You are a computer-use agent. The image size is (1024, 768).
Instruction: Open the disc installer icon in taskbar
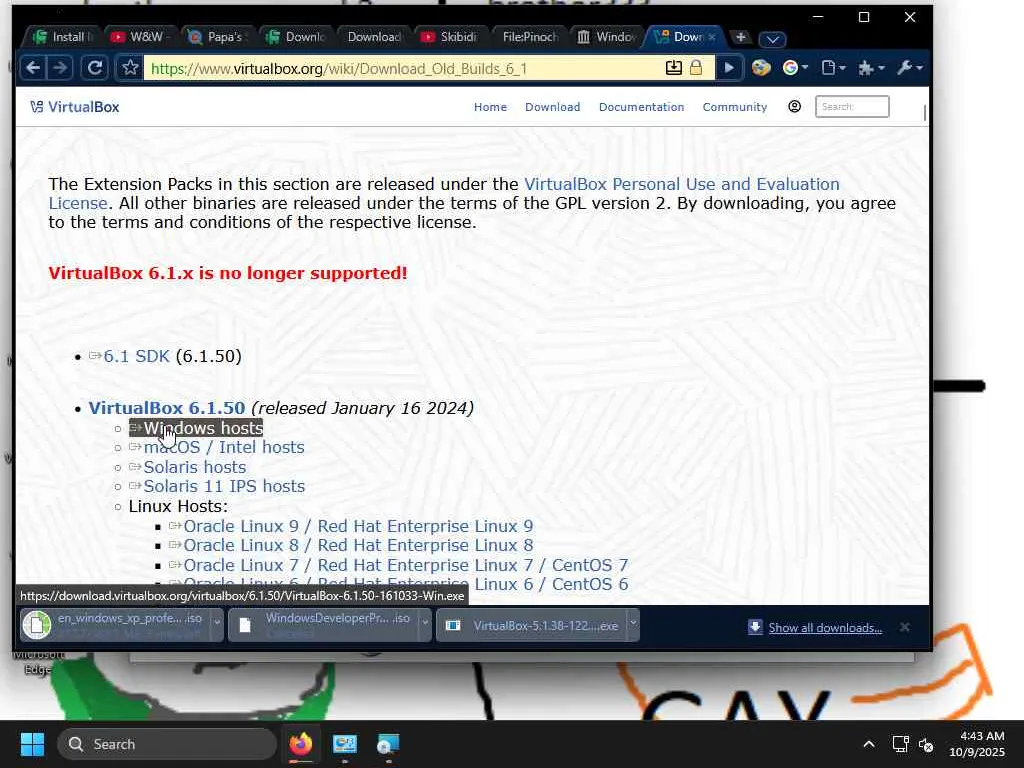click(x=388, y=744)
